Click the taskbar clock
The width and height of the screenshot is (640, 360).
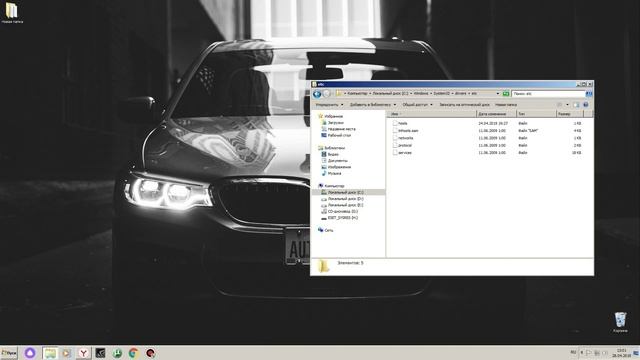pyautogui.click(x=621, y=353)
